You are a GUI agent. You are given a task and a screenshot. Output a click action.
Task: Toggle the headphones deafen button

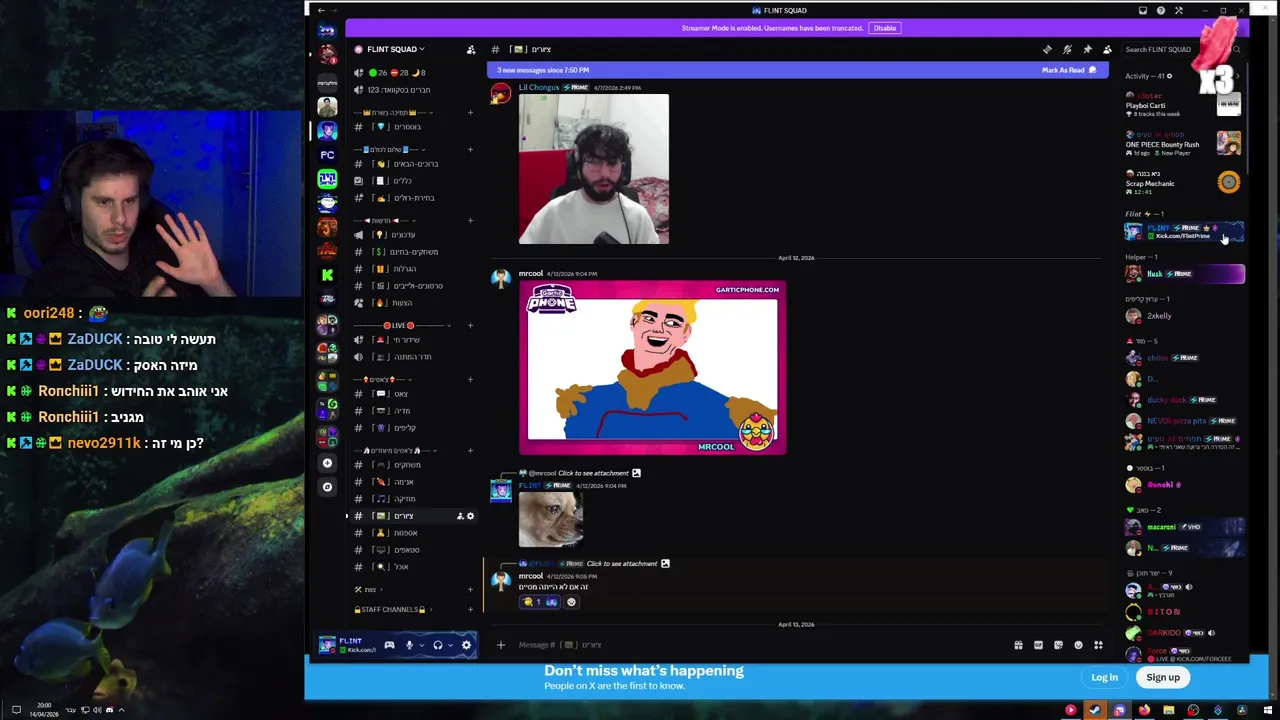point(437,645)
